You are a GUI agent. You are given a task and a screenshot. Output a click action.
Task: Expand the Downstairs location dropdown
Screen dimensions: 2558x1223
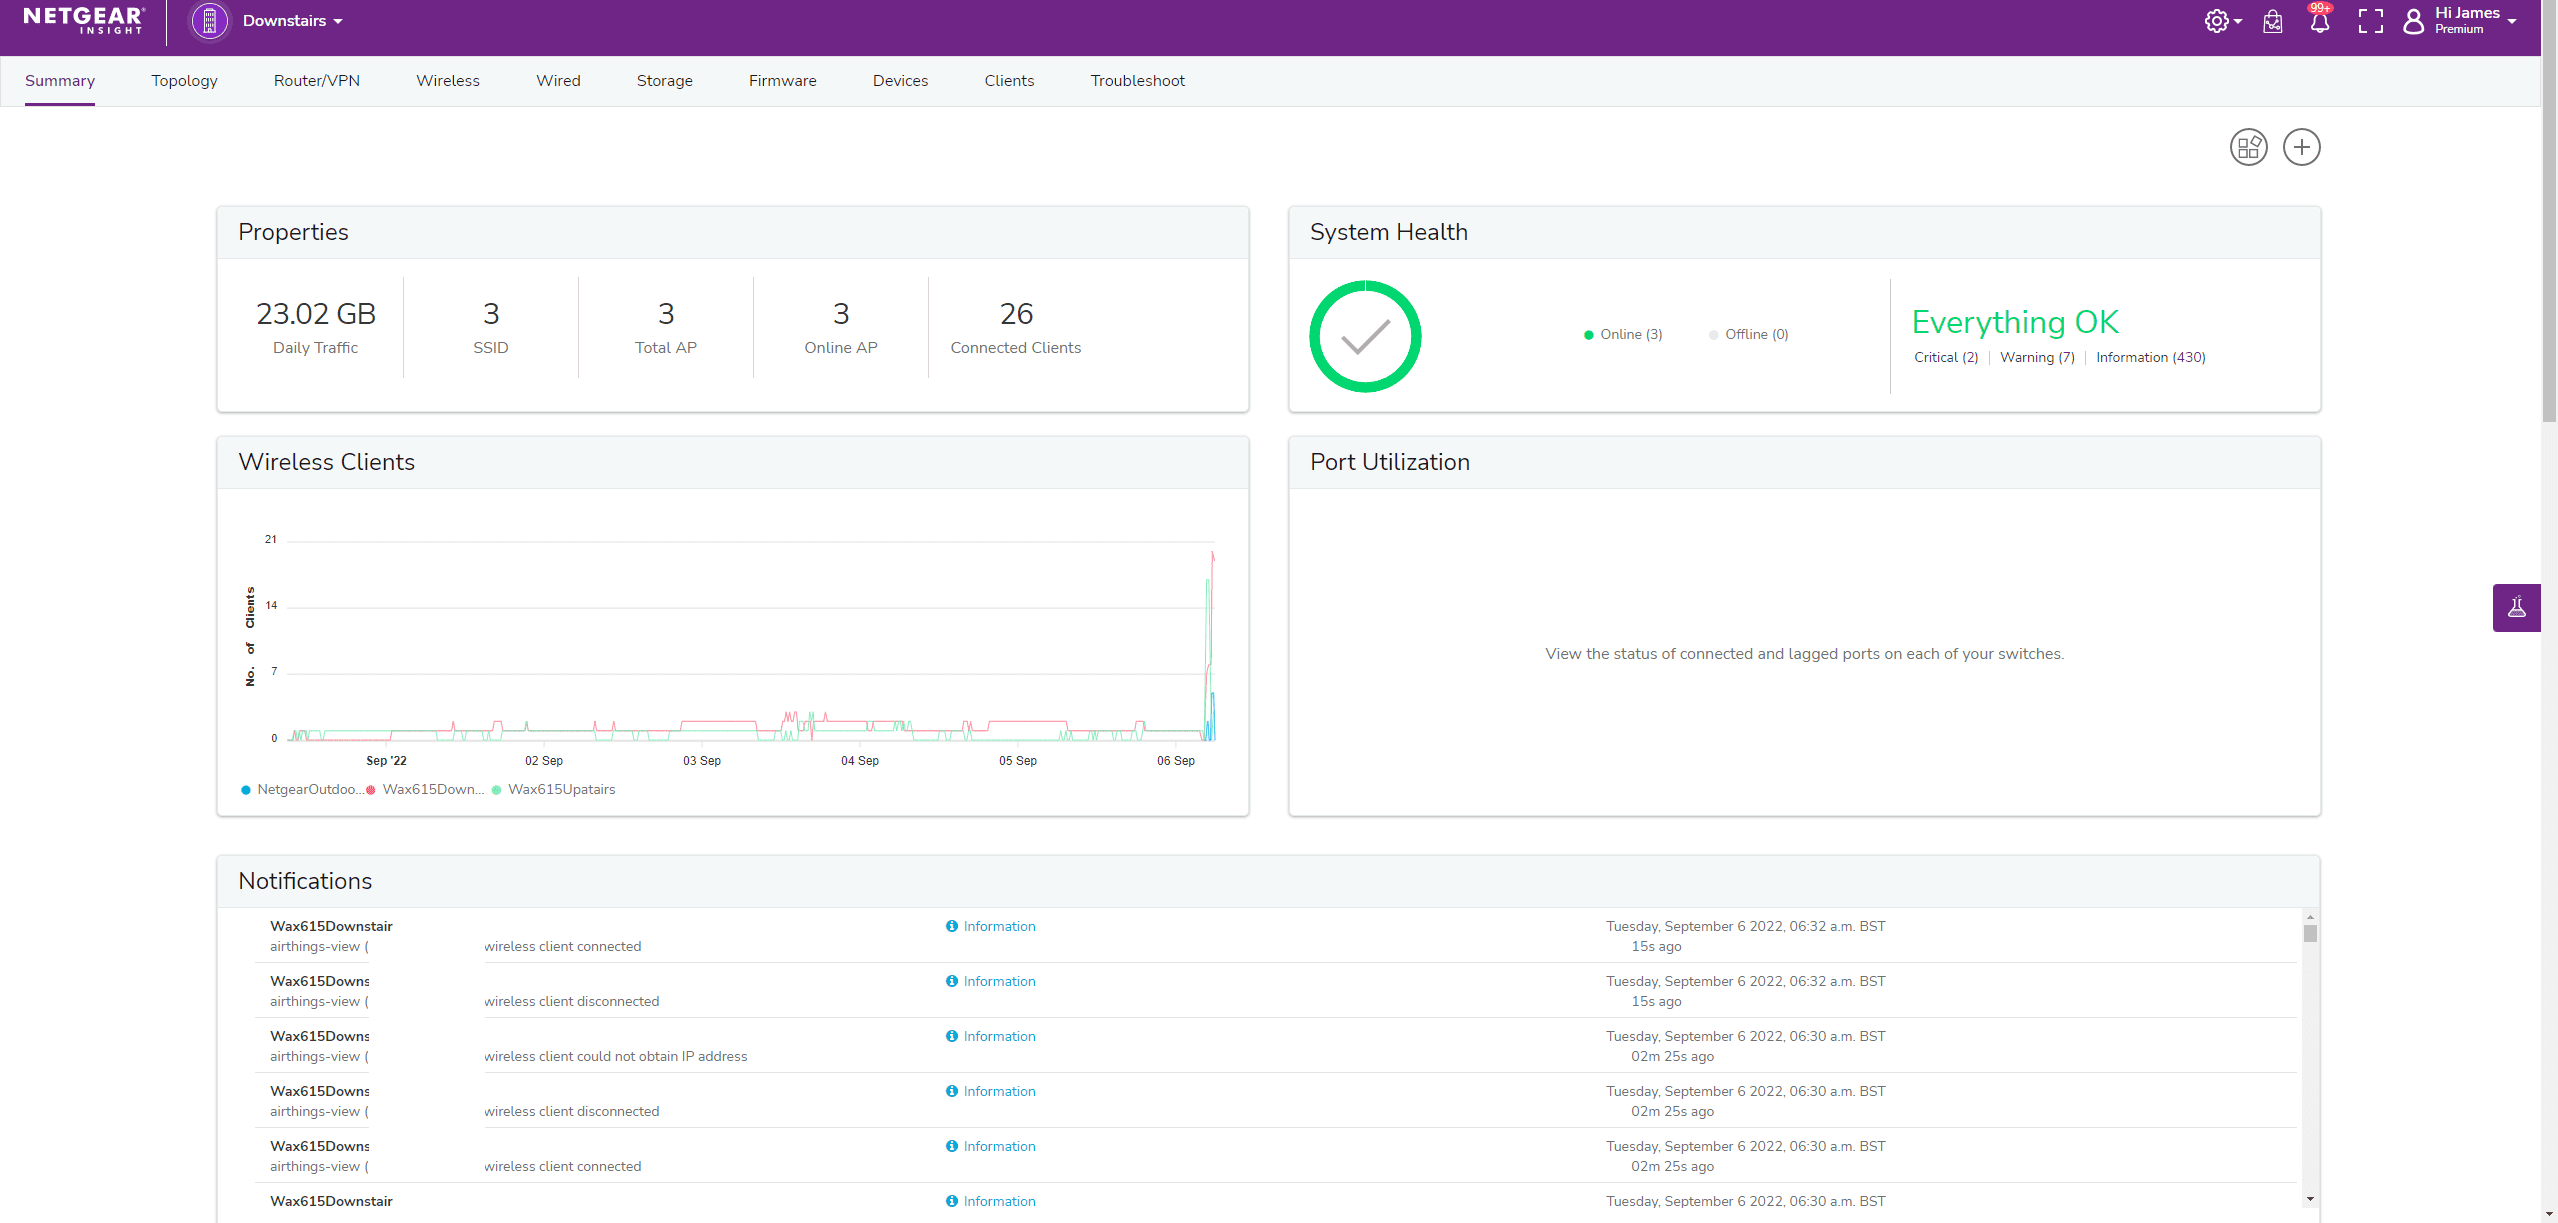coord(292,21)
